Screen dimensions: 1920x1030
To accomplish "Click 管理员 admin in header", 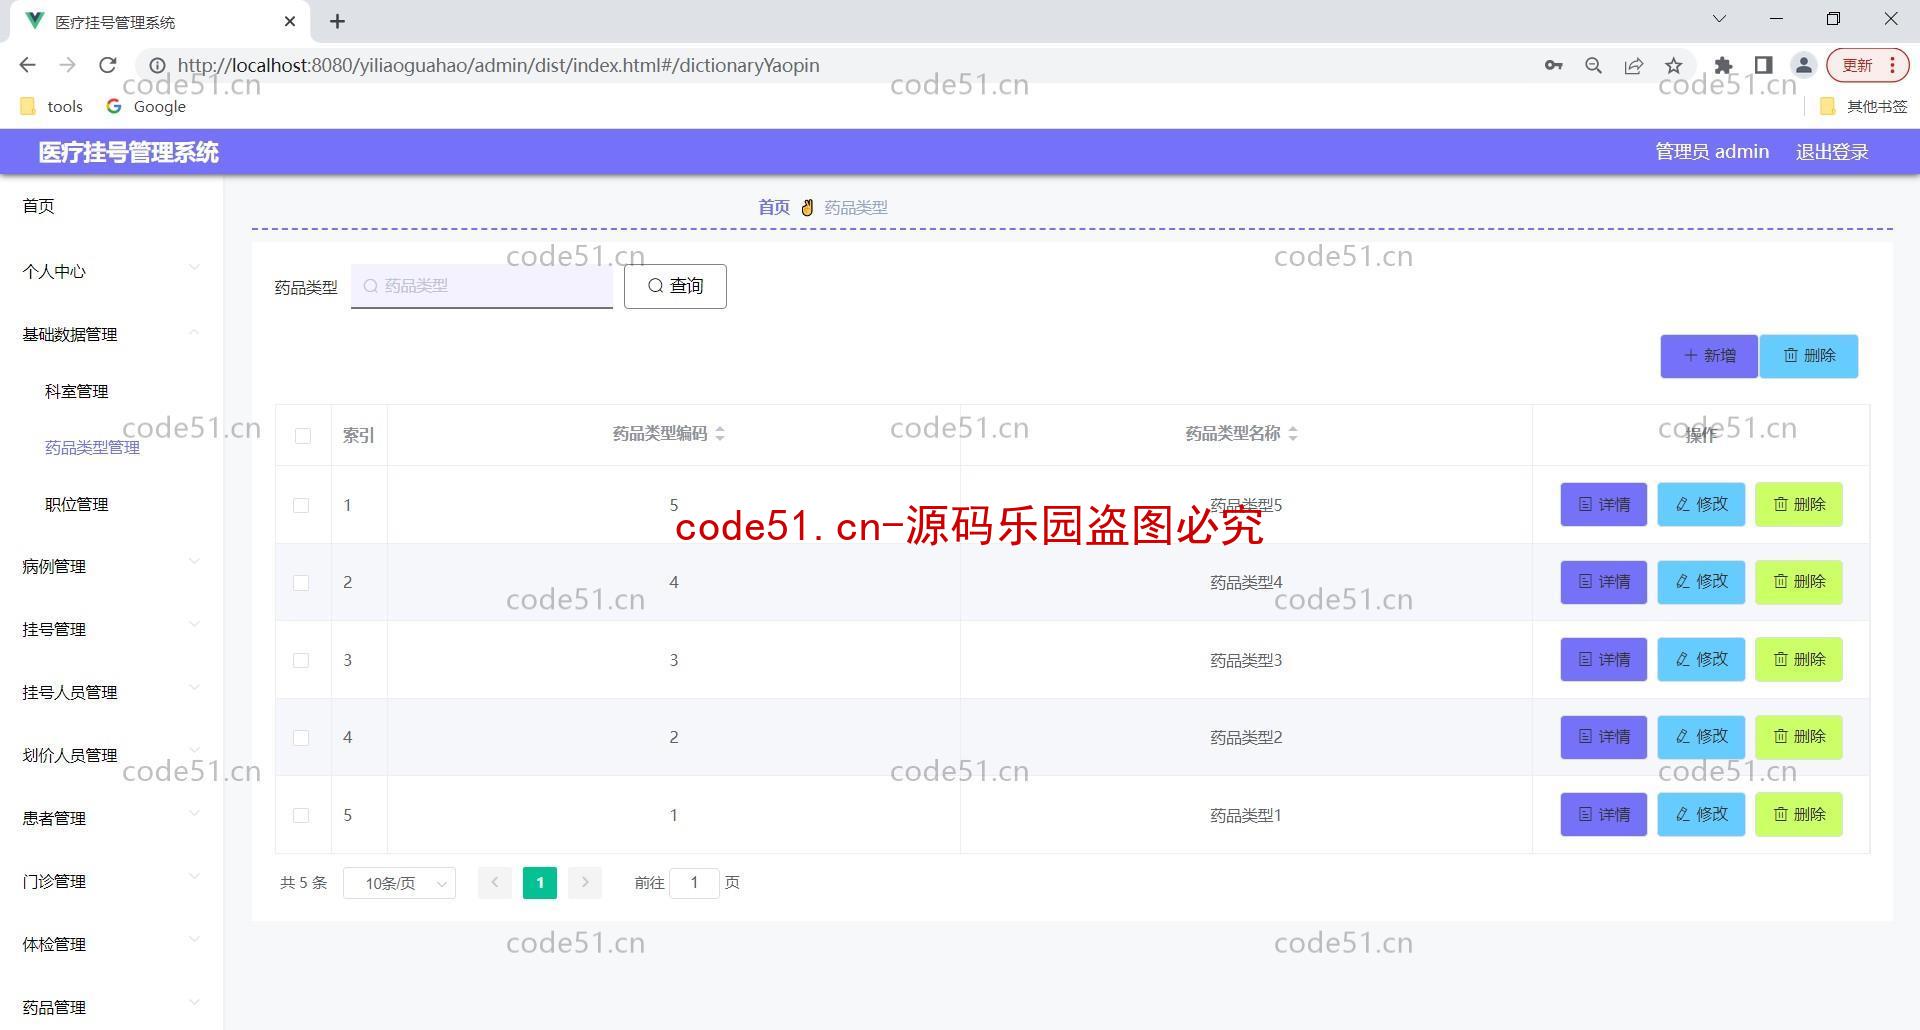I will tap(1712, 152).
